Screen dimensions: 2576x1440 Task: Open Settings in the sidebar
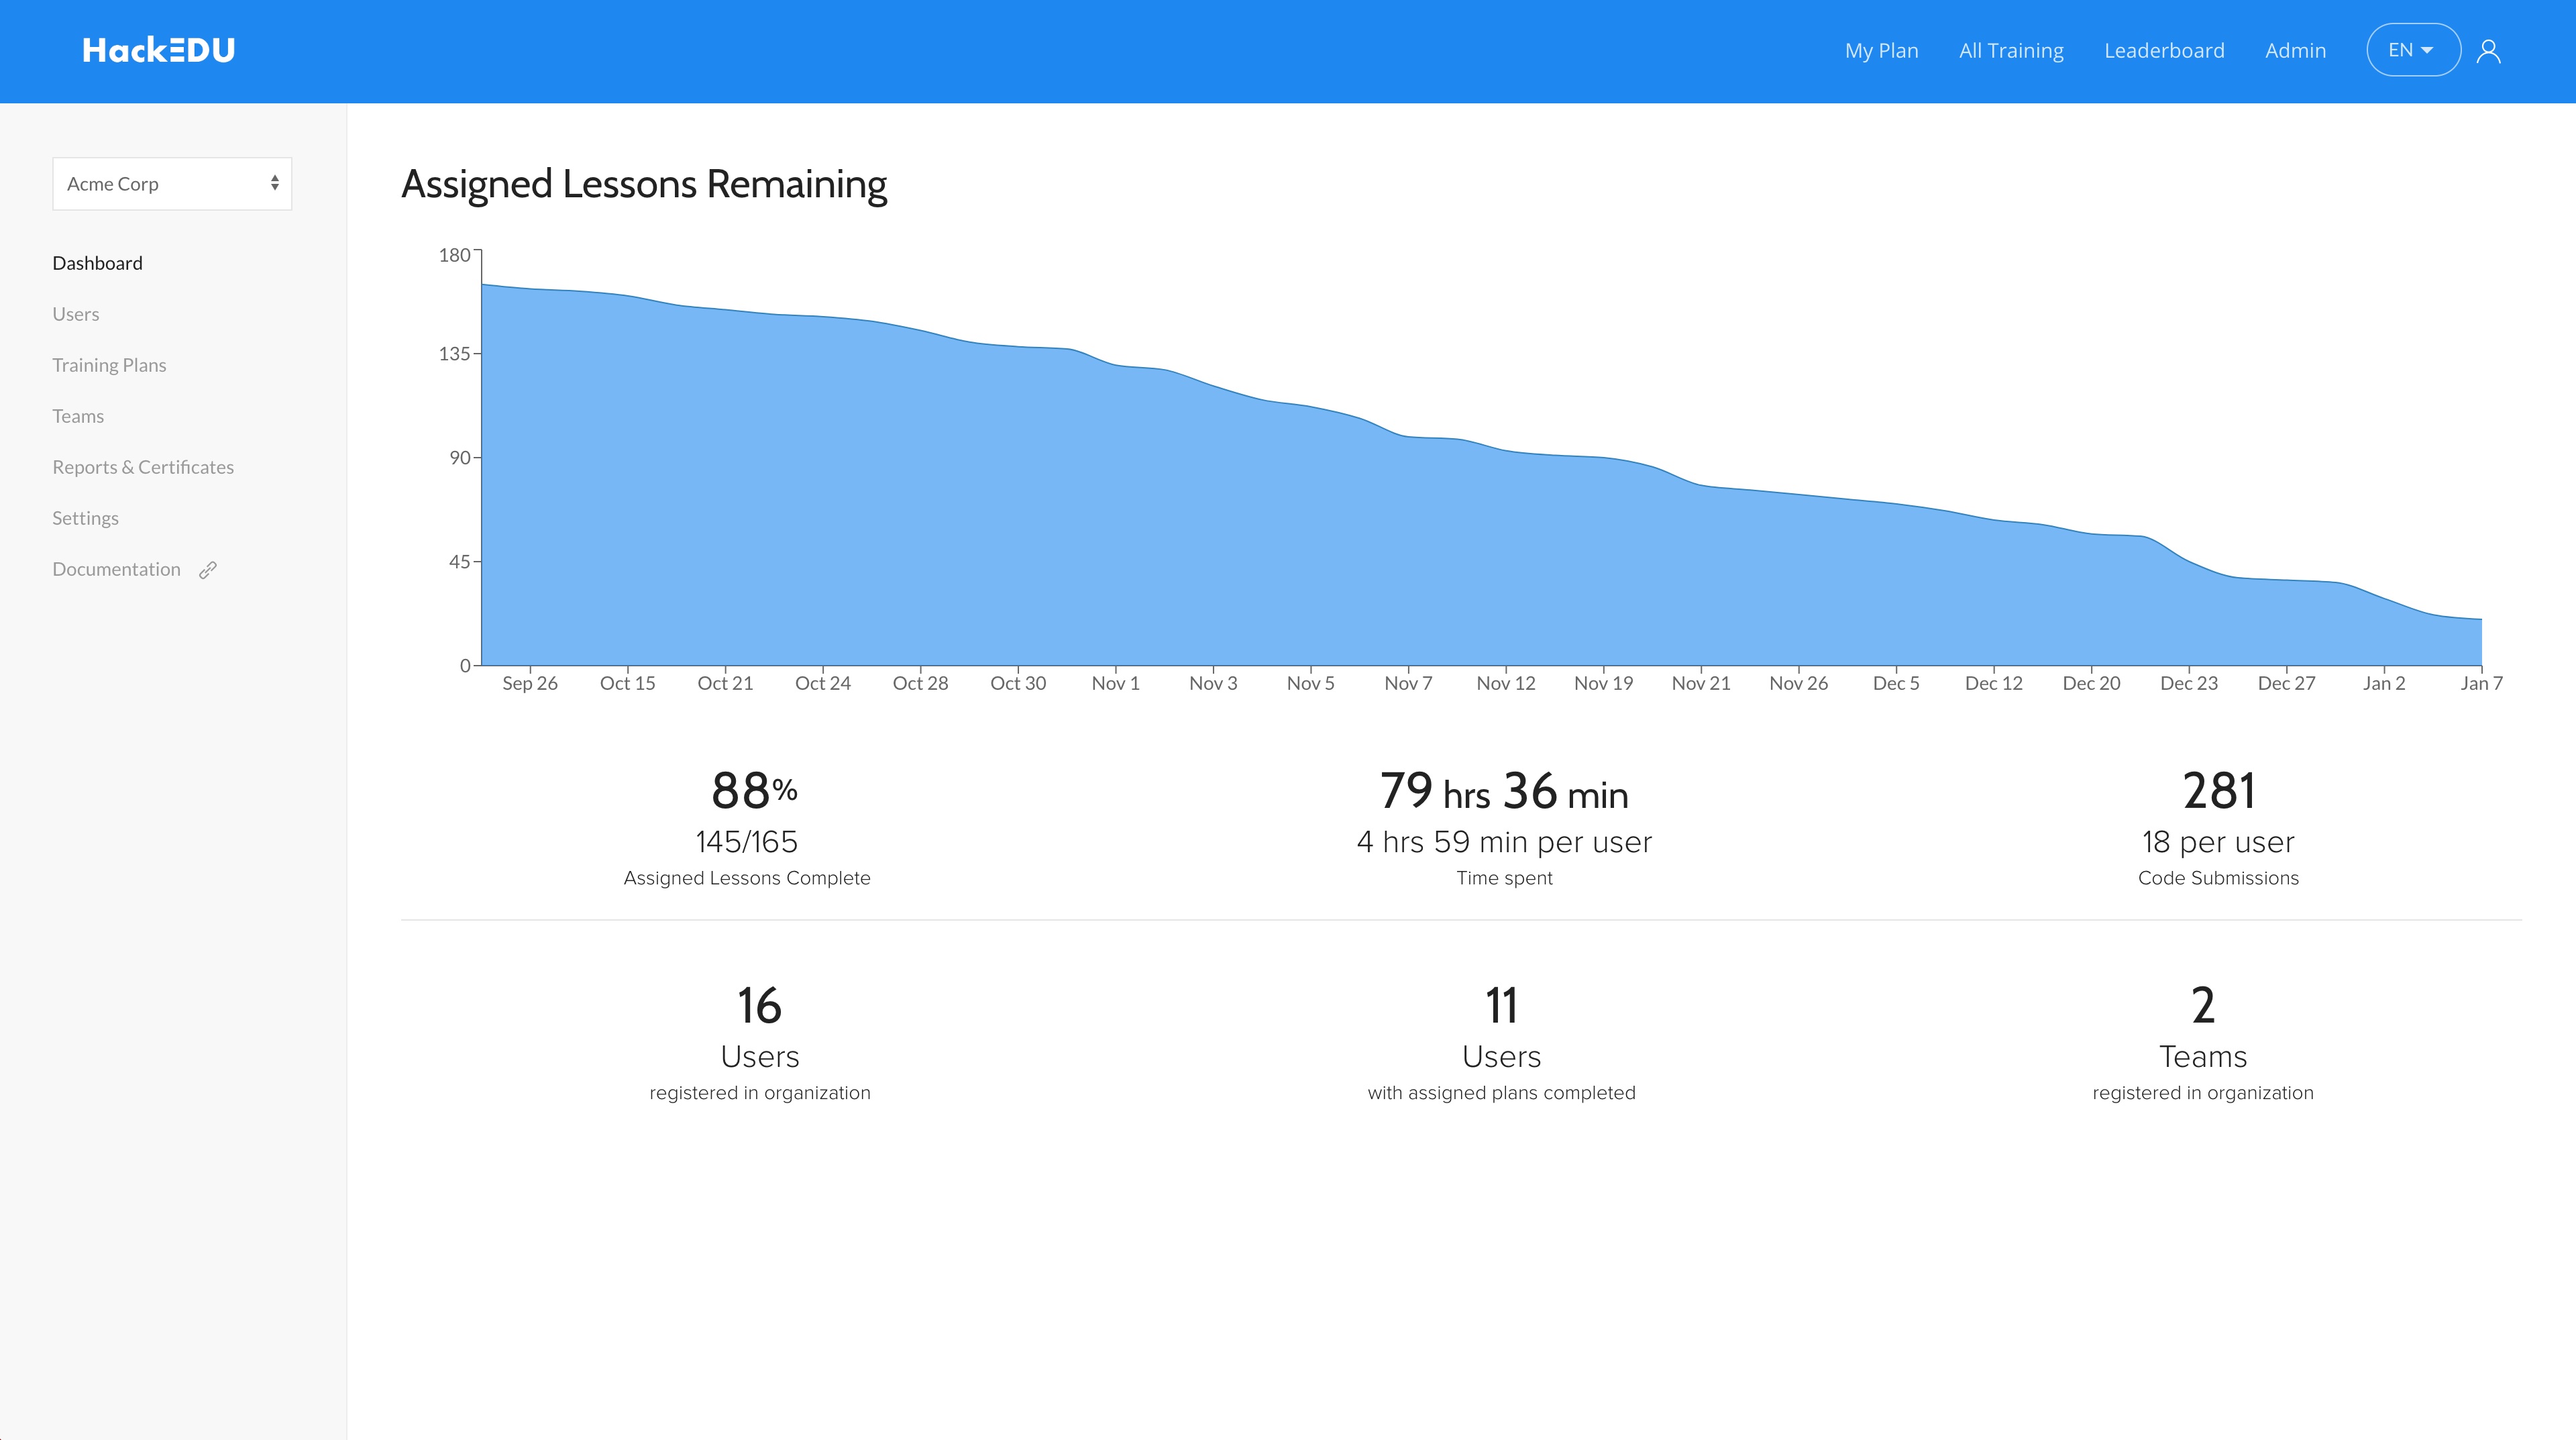click(x=85, y=518)
